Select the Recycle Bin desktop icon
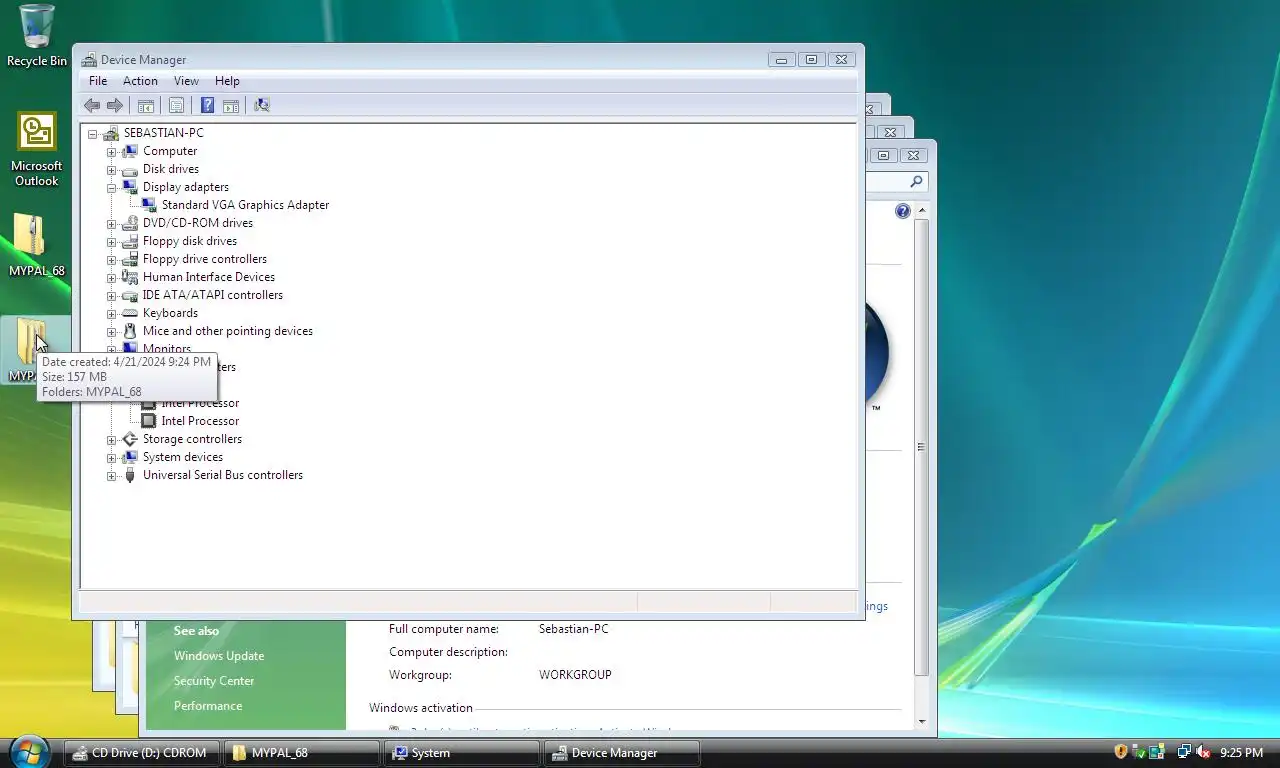The image size is (1280, 768). (37, 35)
